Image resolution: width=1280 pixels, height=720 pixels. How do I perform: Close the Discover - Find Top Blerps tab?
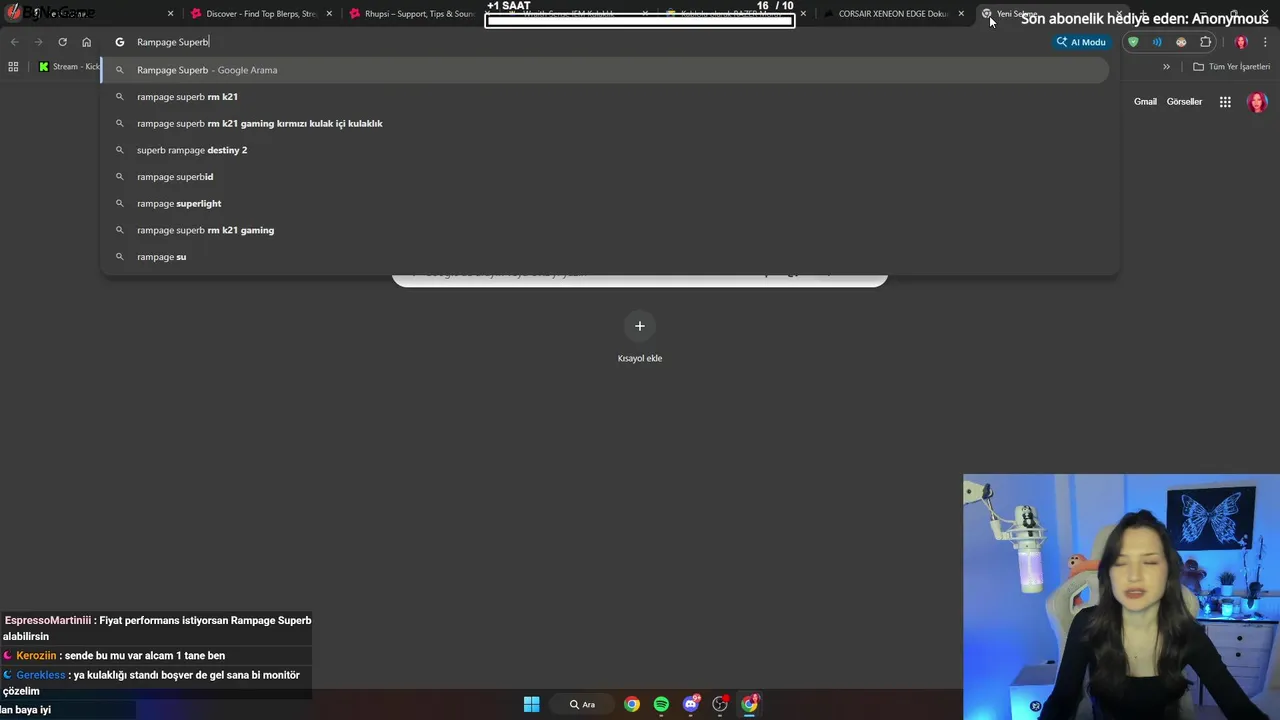click(329, 14)
